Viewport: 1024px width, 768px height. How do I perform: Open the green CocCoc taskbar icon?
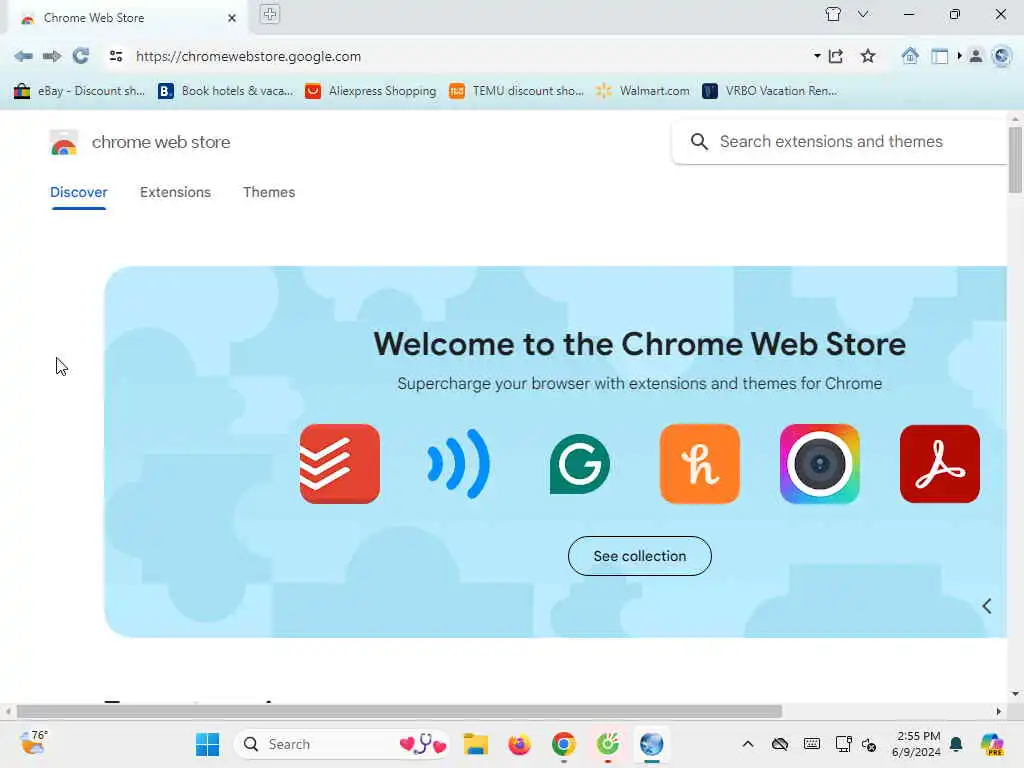pyautogui.click(x=607, y=744)
